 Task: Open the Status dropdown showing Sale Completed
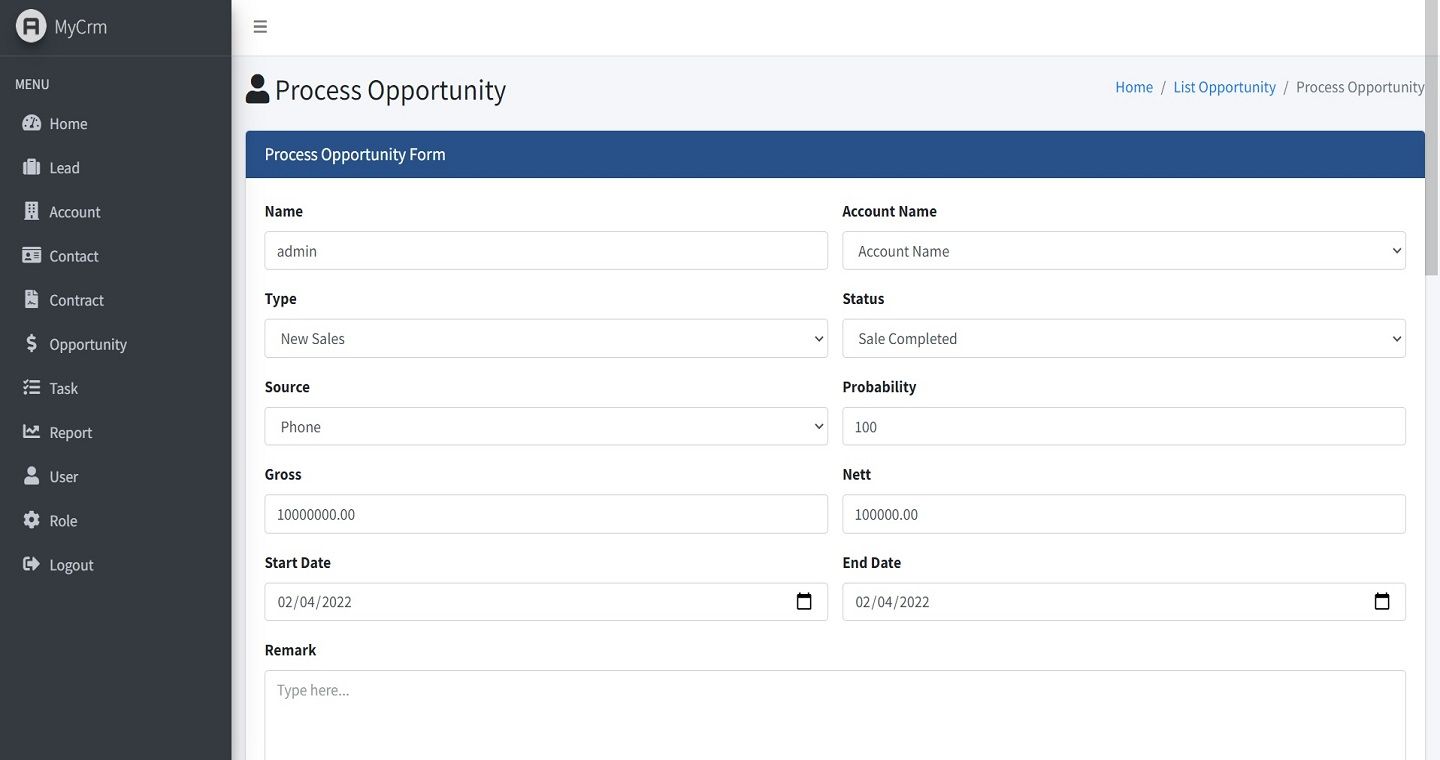coord(1123,339)
